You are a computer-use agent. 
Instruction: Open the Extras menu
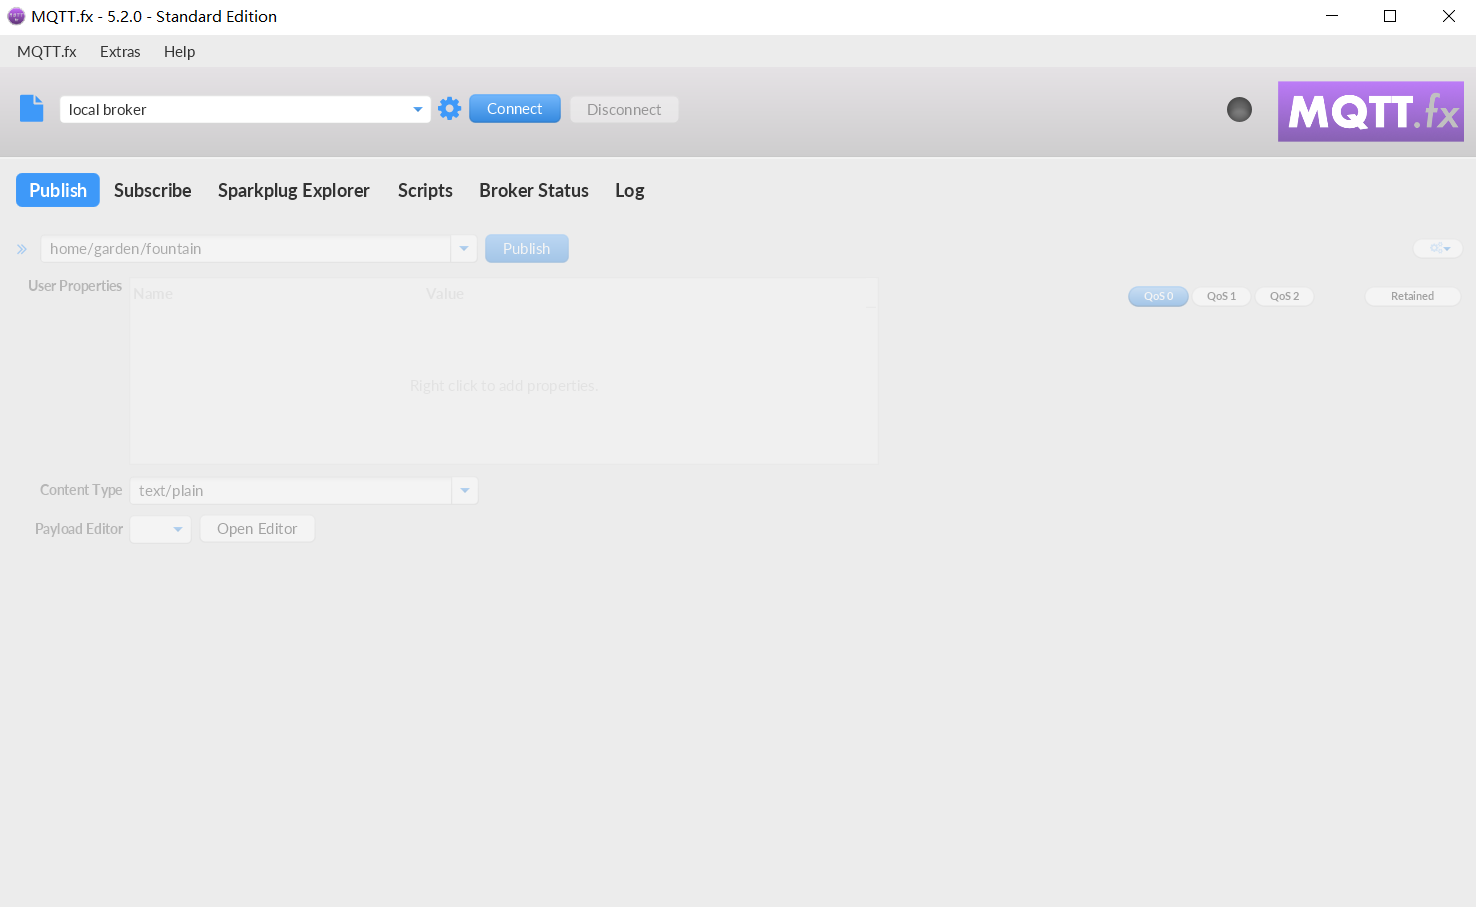coord(120,52)
